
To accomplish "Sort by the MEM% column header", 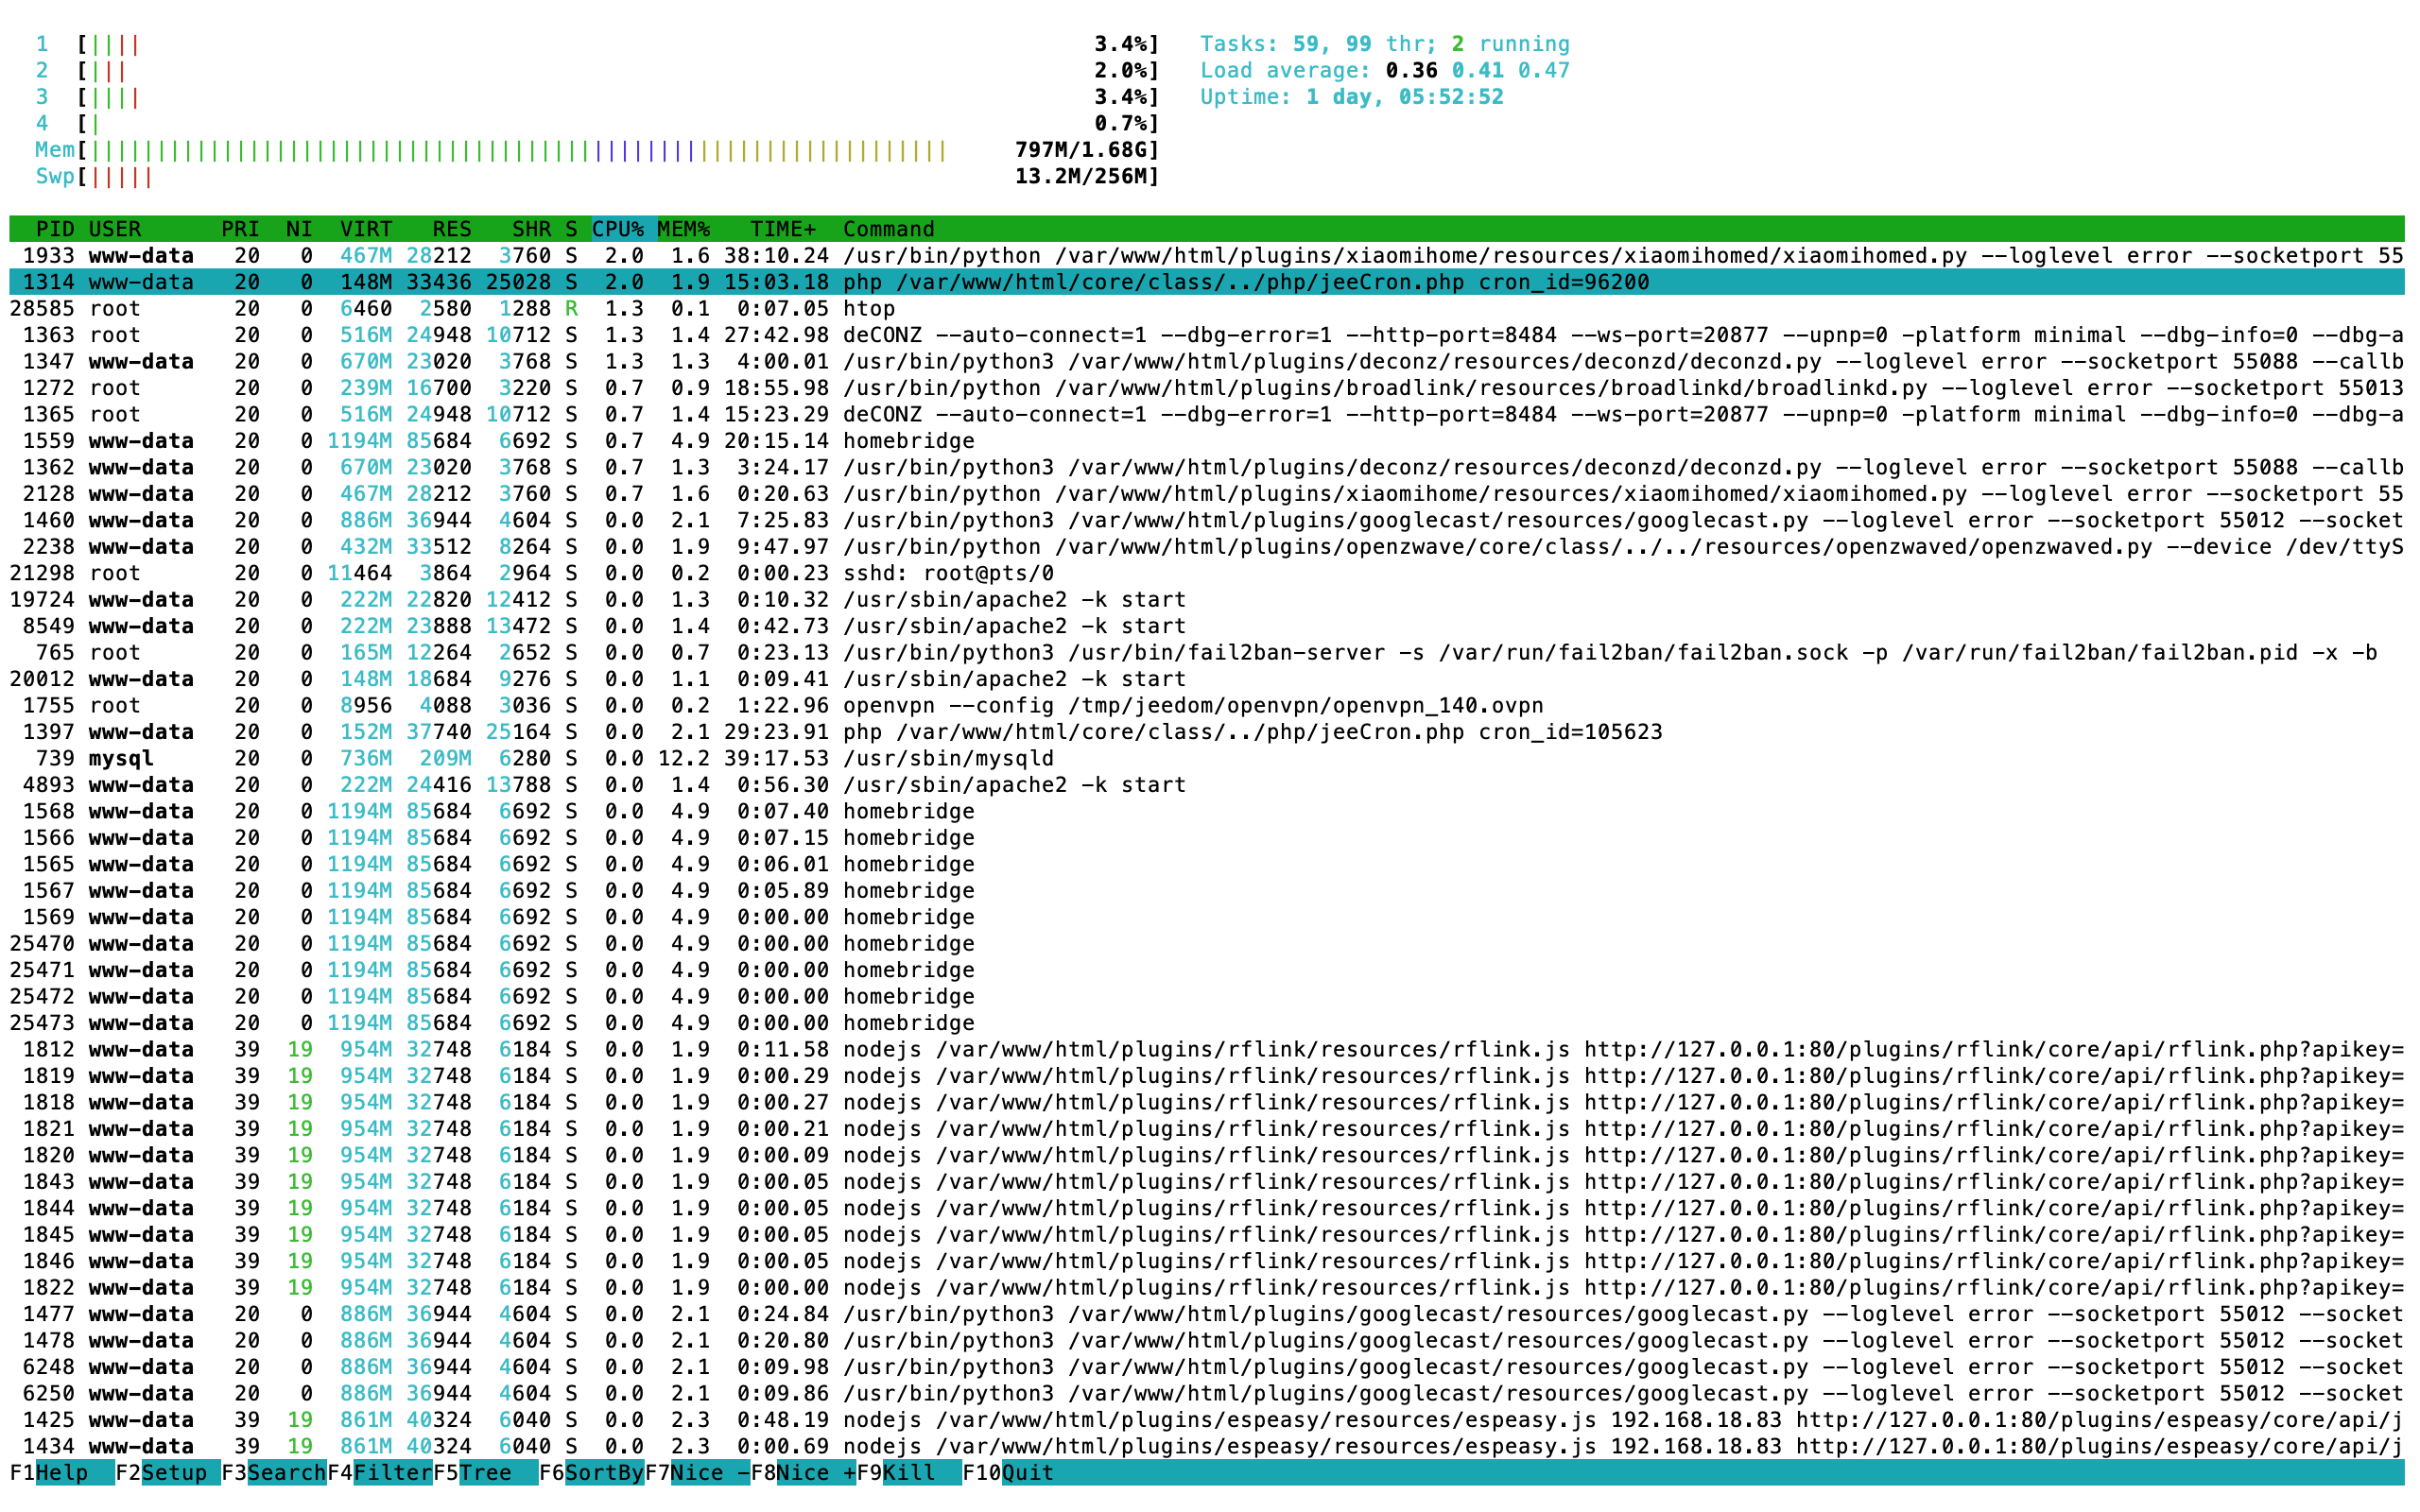I will [x=684, y=229].
